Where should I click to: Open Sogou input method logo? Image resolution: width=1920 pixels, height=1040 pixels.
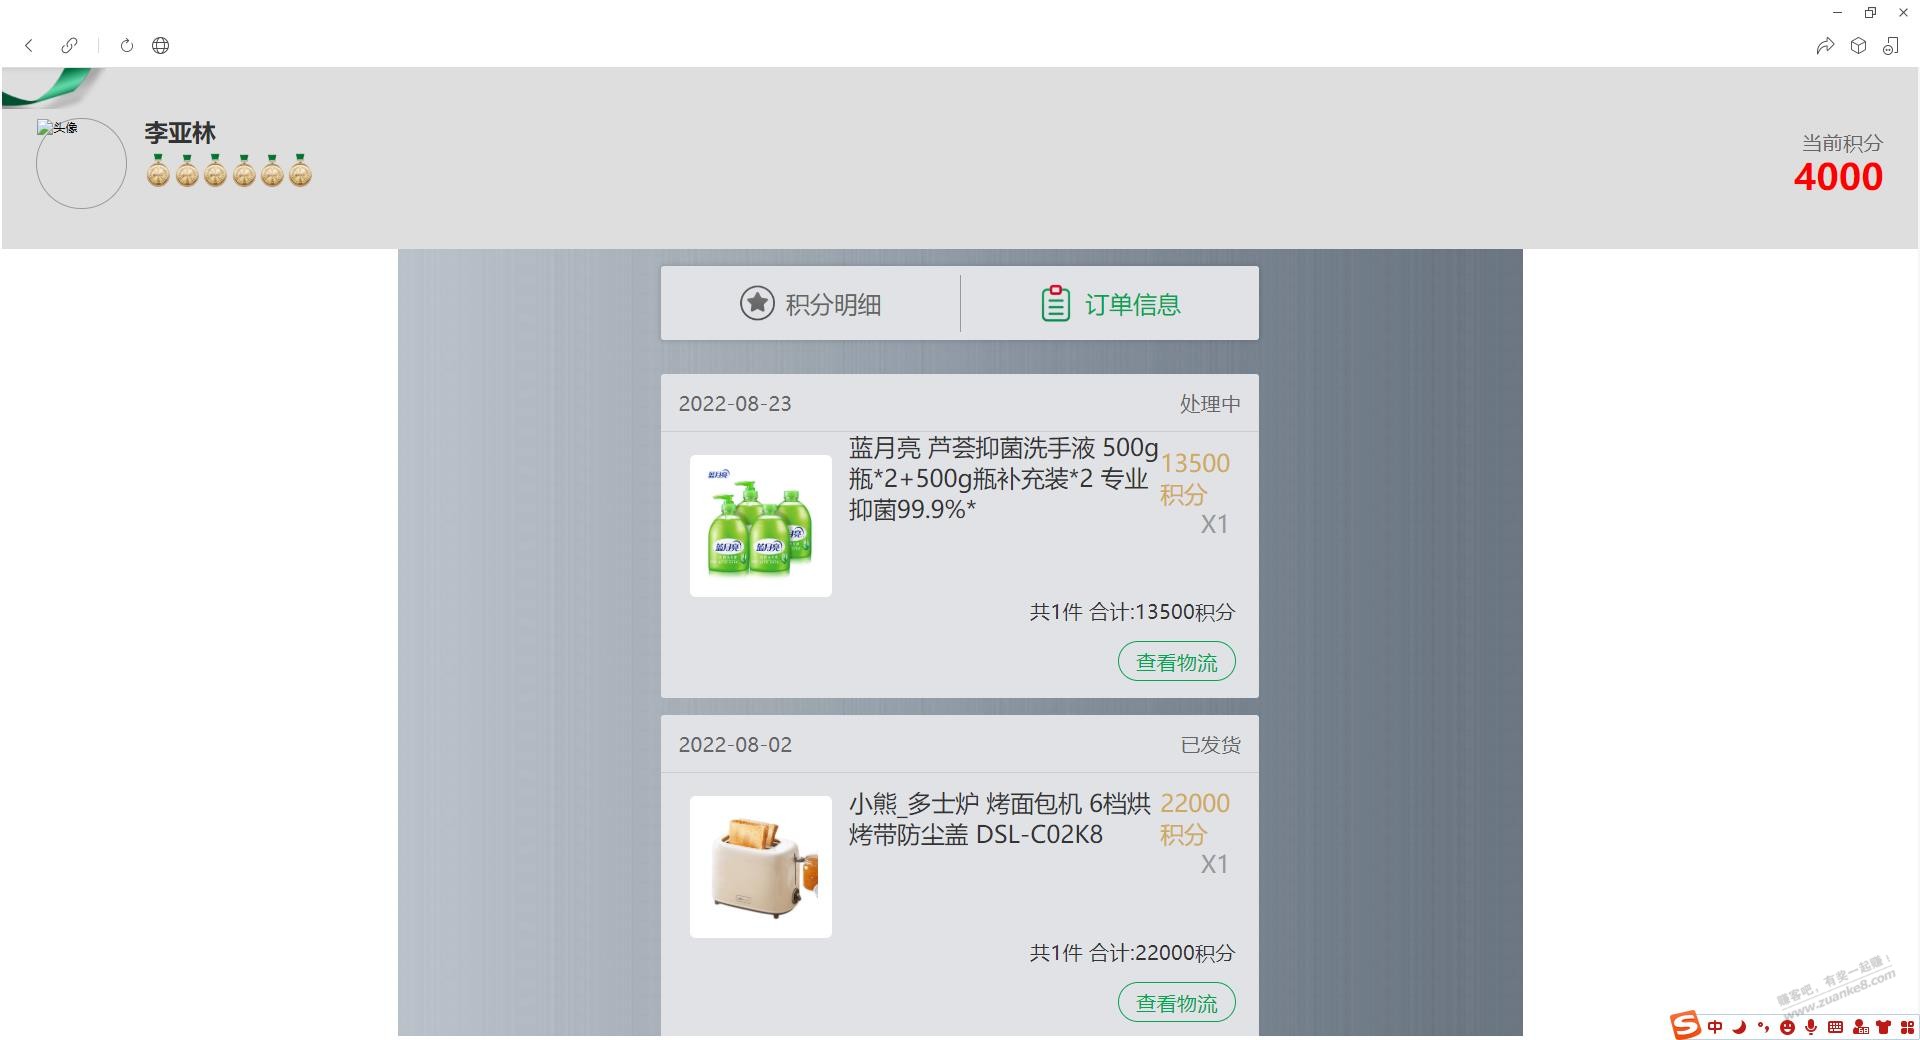[x=1685, y=1025]
